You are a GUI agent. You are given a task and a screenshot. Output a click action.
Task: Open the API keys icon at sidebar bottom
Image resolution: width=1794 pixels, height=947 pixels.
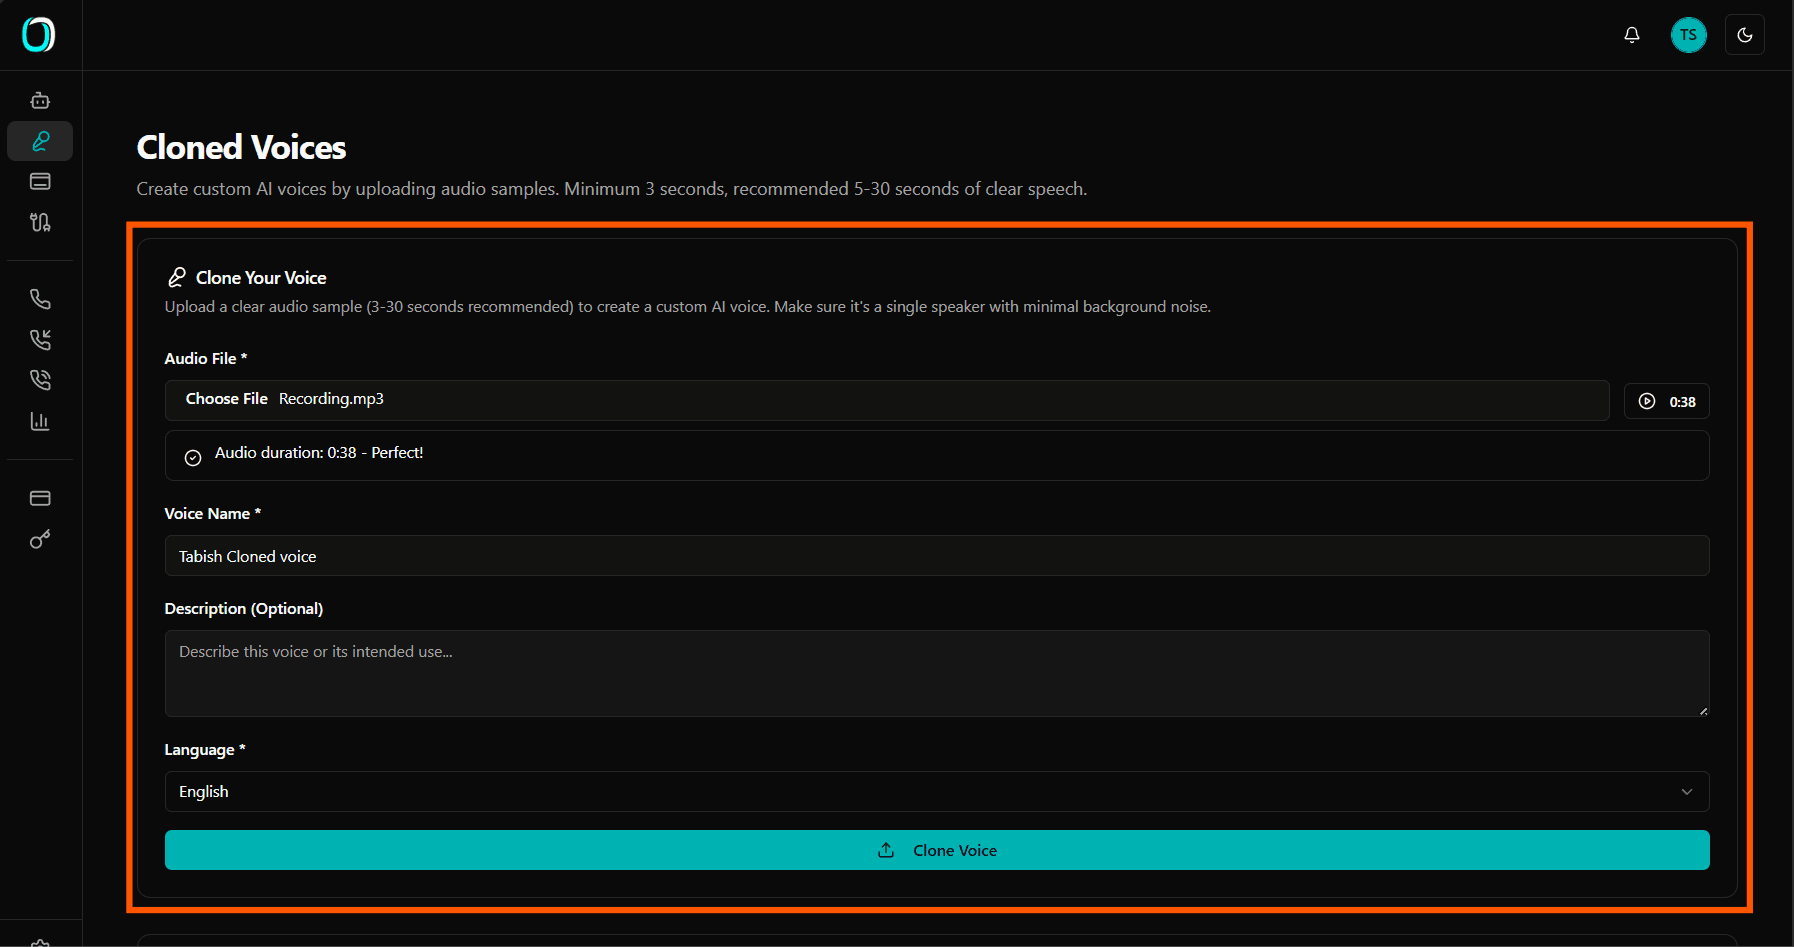pos(40,538)
